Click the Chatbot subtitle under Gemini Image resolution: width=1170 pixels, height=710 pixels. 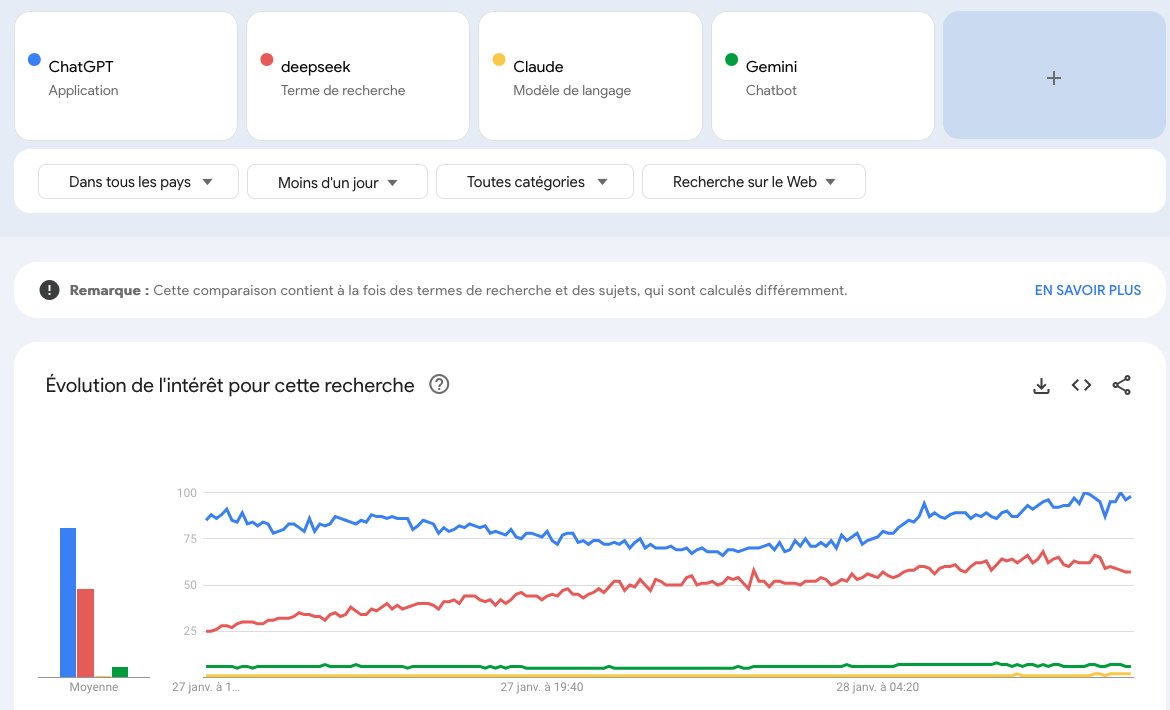pos(772,90)
